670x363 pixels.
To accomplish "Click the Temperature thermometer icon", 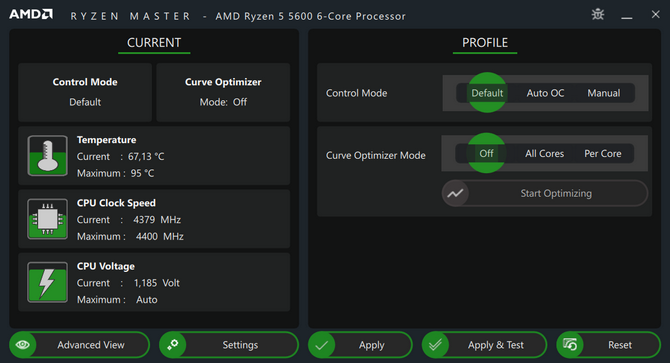I will click(x=47, y=155).
